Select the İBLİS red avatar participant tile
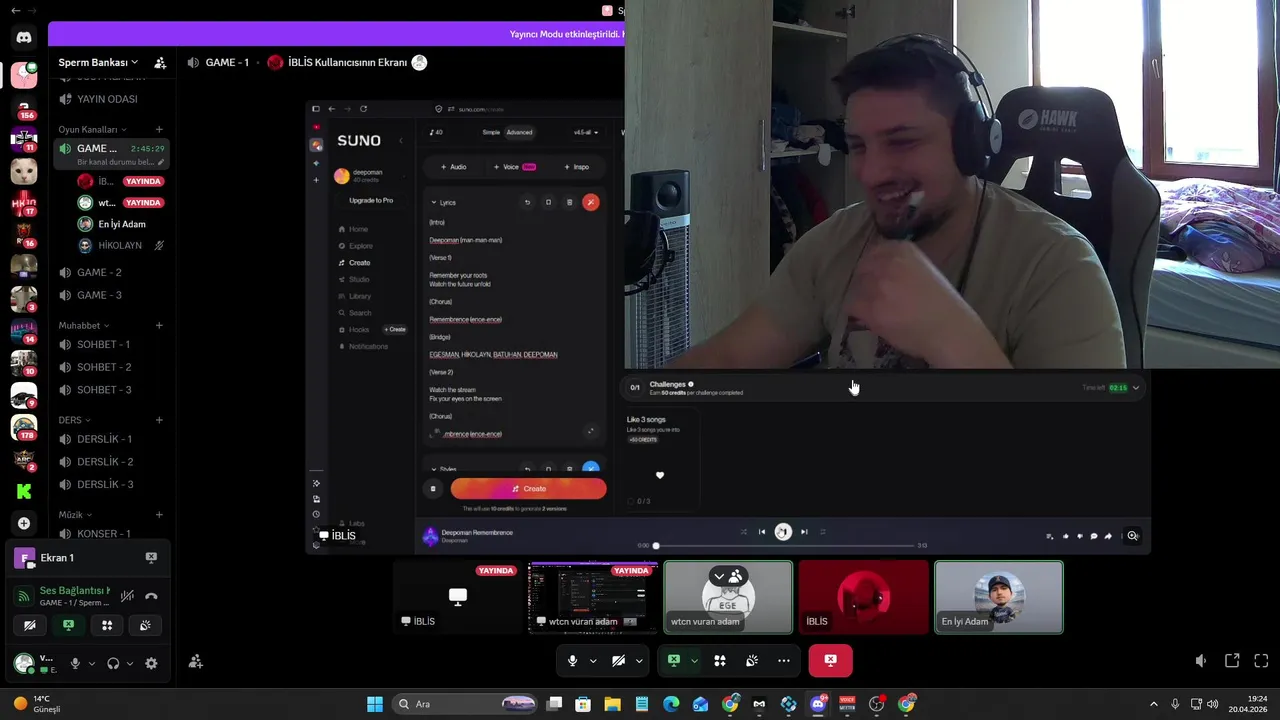 863,597
